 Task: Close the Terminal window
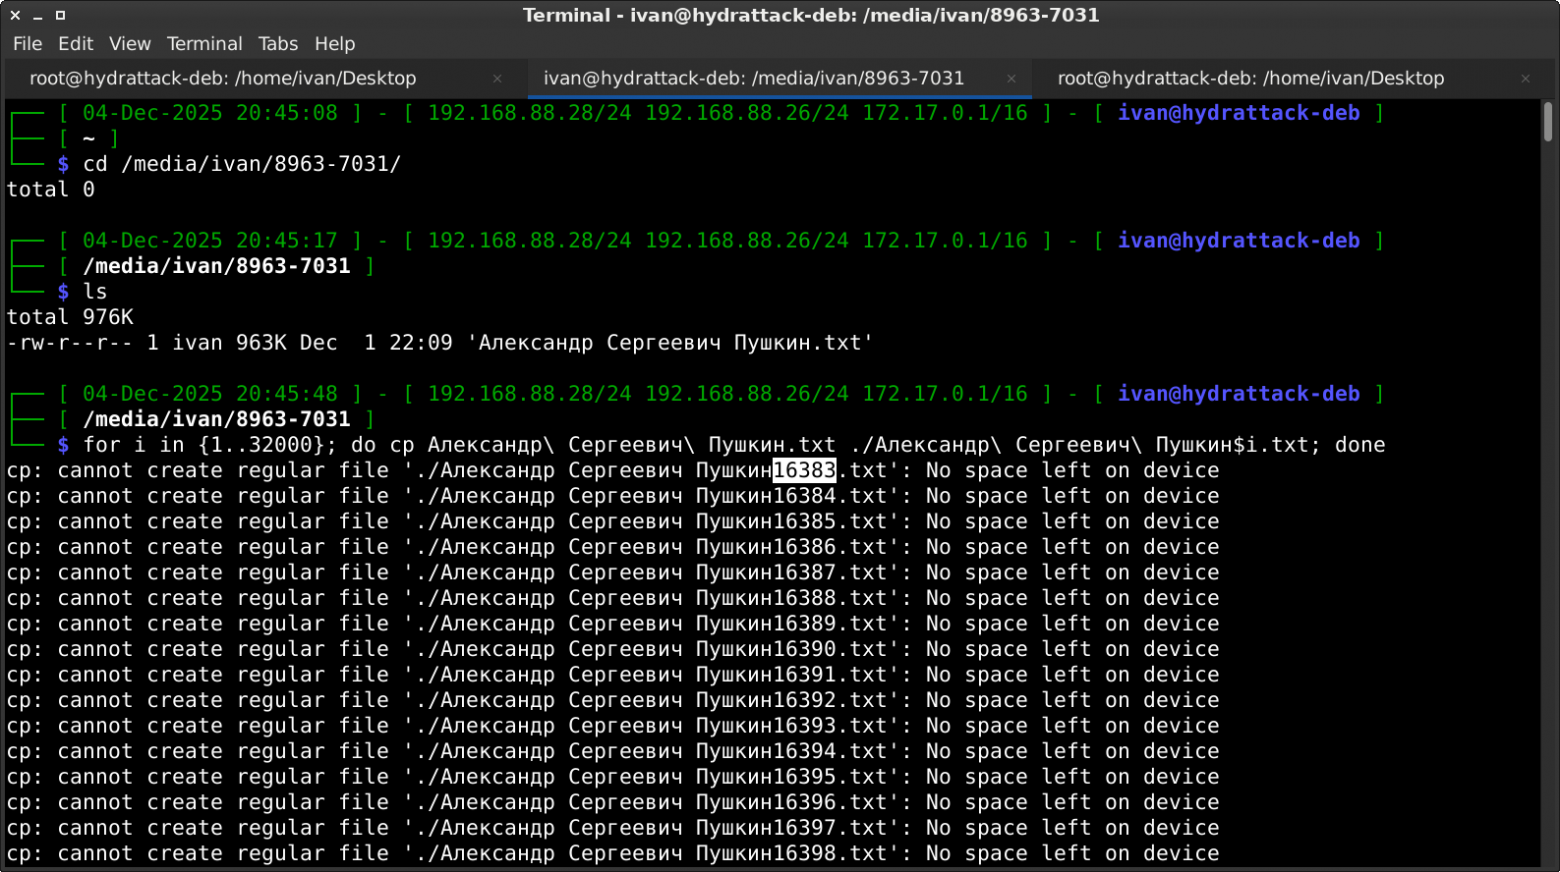pos(15,15)
